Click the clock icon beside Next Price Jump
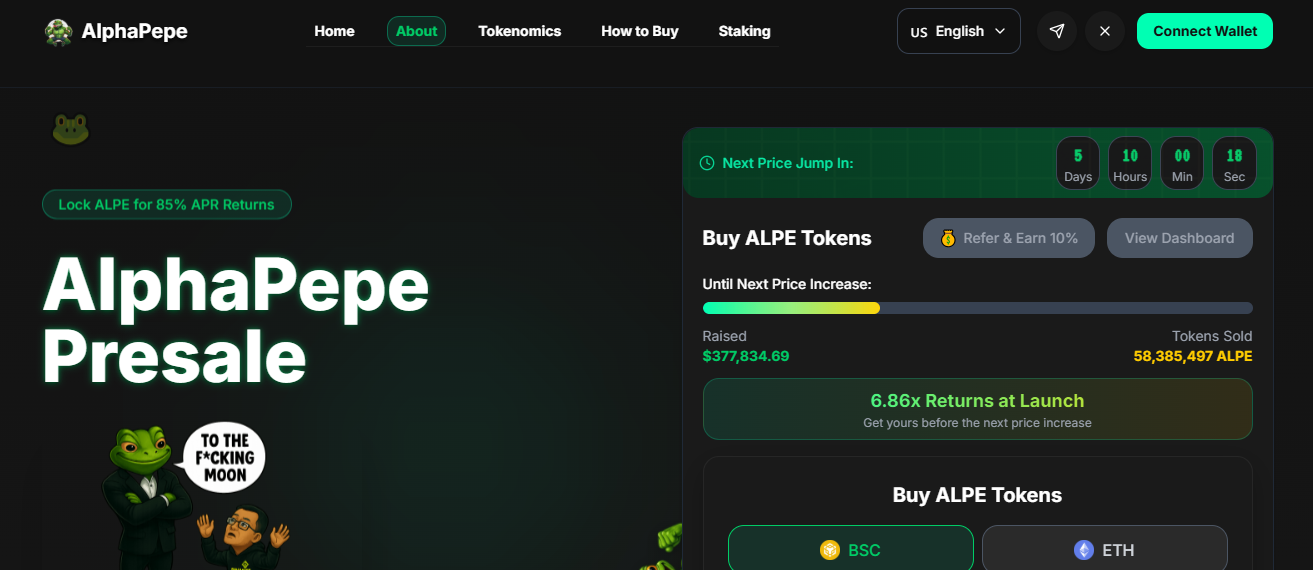Screen dimensions: 1313x570 (707, 163)
